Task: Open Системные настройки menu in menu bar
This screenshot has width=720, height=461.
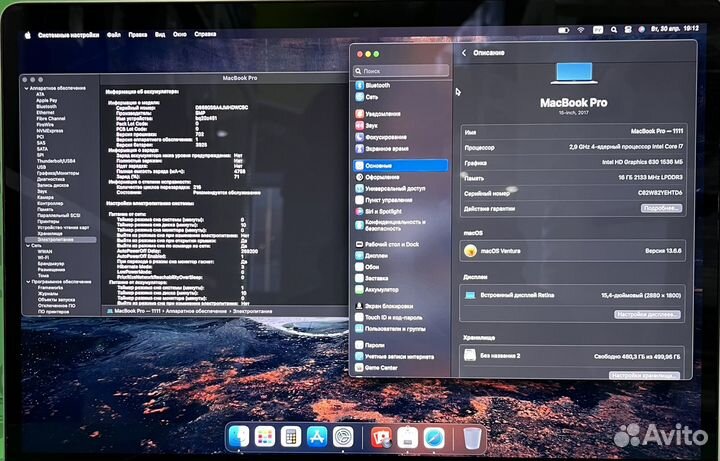Action: (x=68, y=35)
